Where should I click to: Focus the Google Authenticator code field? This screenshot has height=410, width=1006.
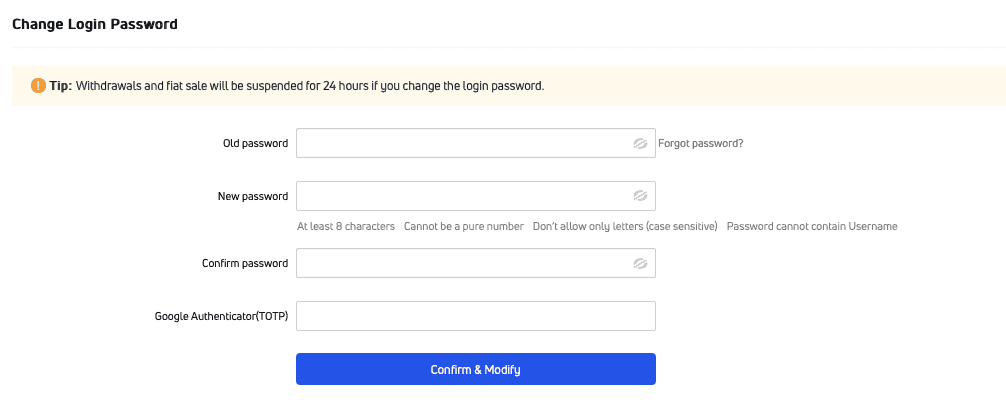(x=475, y=316)
